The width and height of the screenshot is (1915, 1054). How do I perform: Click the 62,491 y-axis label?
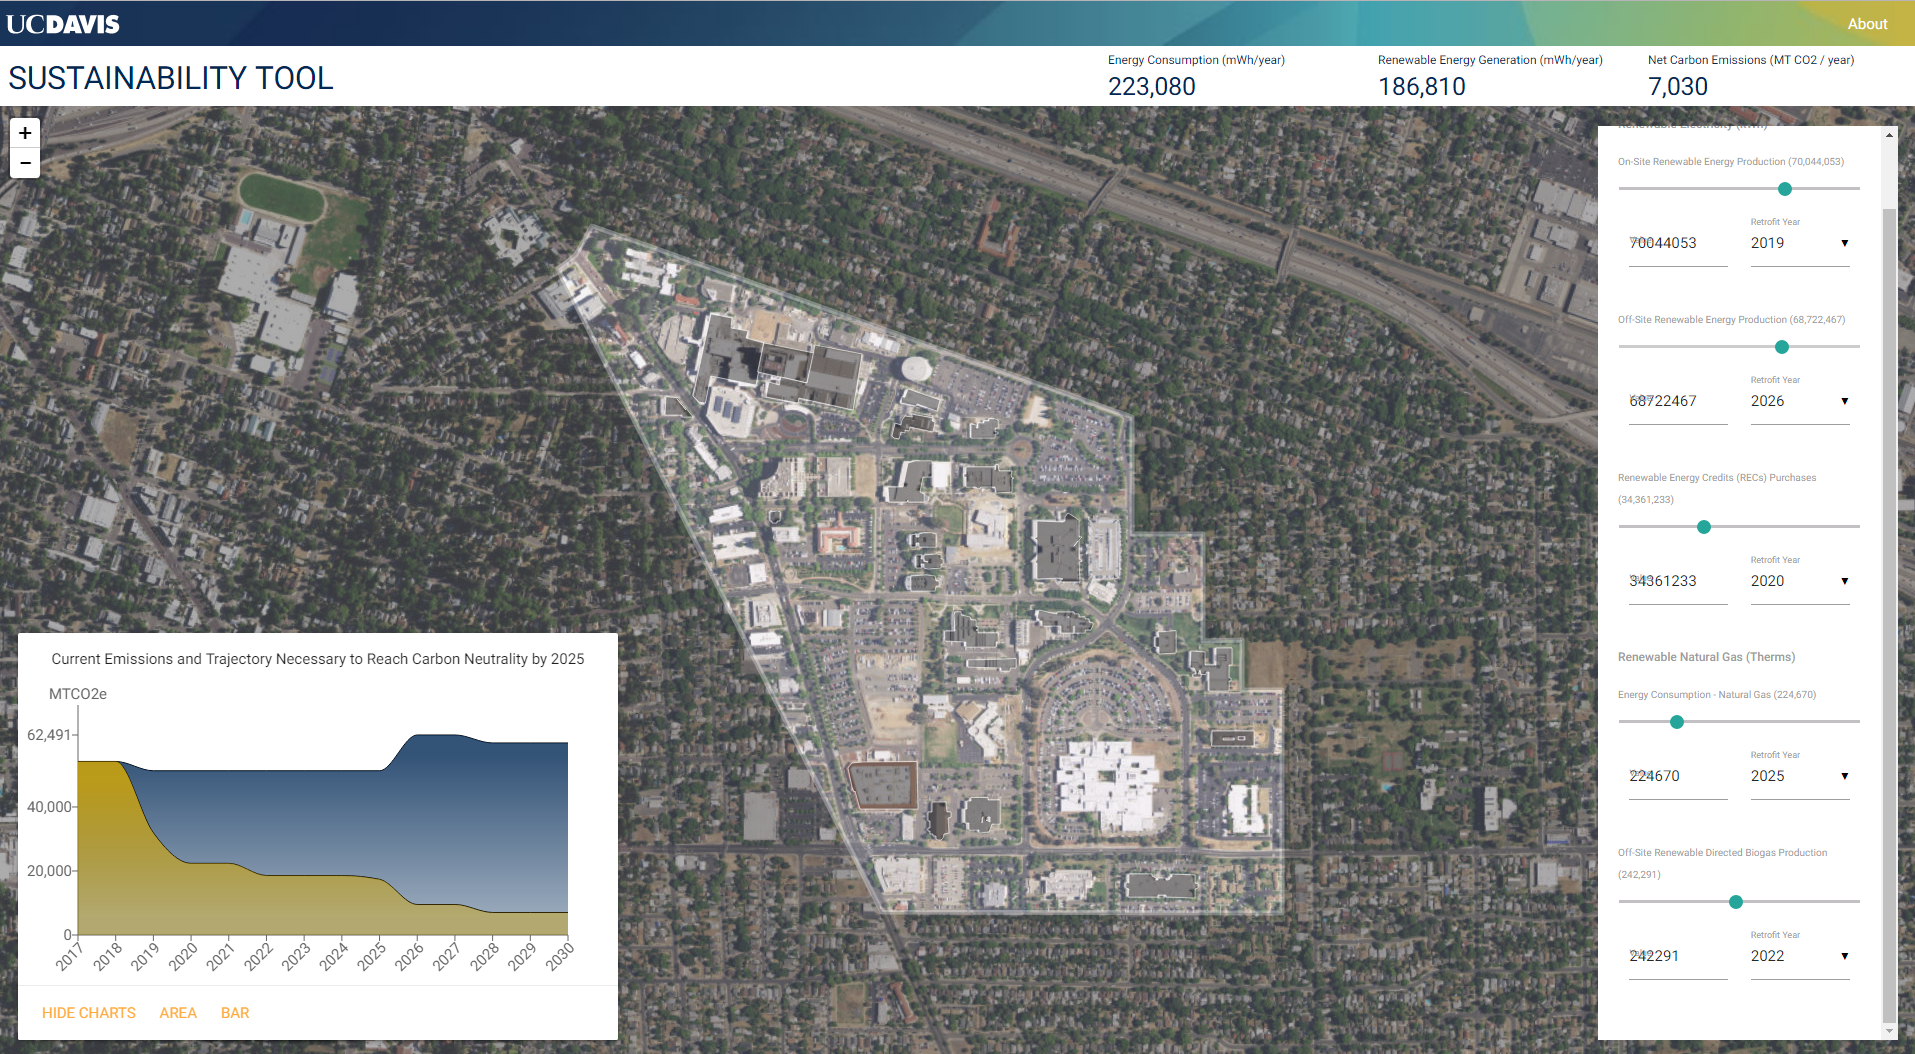coord(49,735)
